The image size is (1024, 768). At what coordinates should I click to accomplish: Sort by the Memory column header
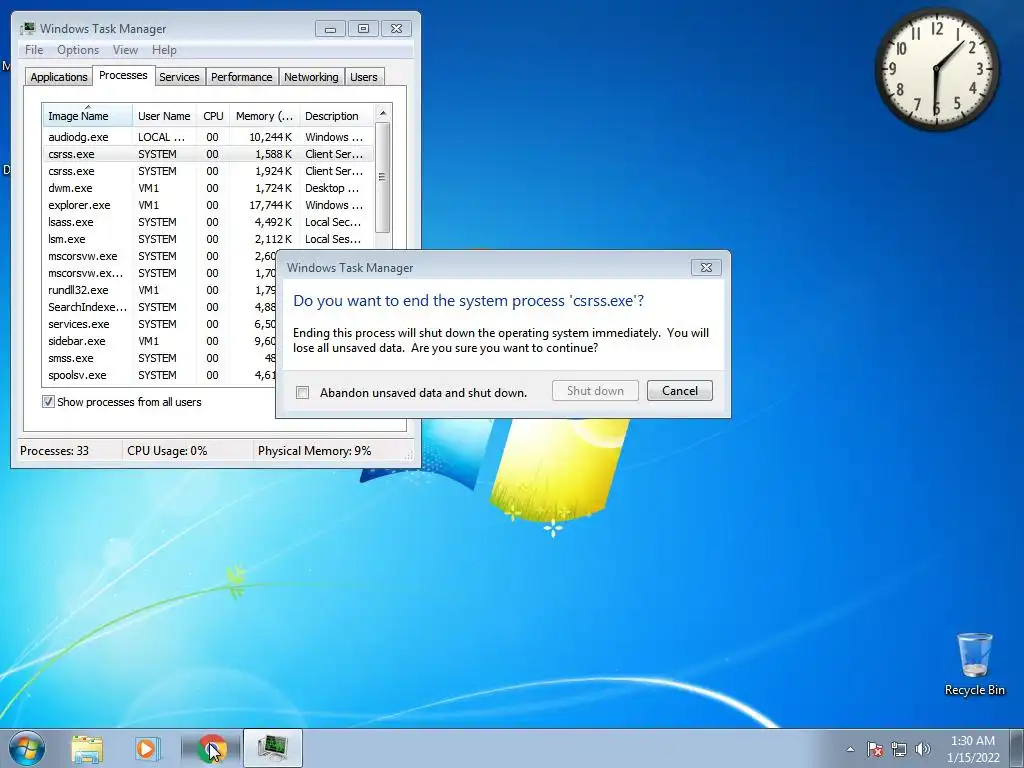pyautogui.click(x=264, y=116)
